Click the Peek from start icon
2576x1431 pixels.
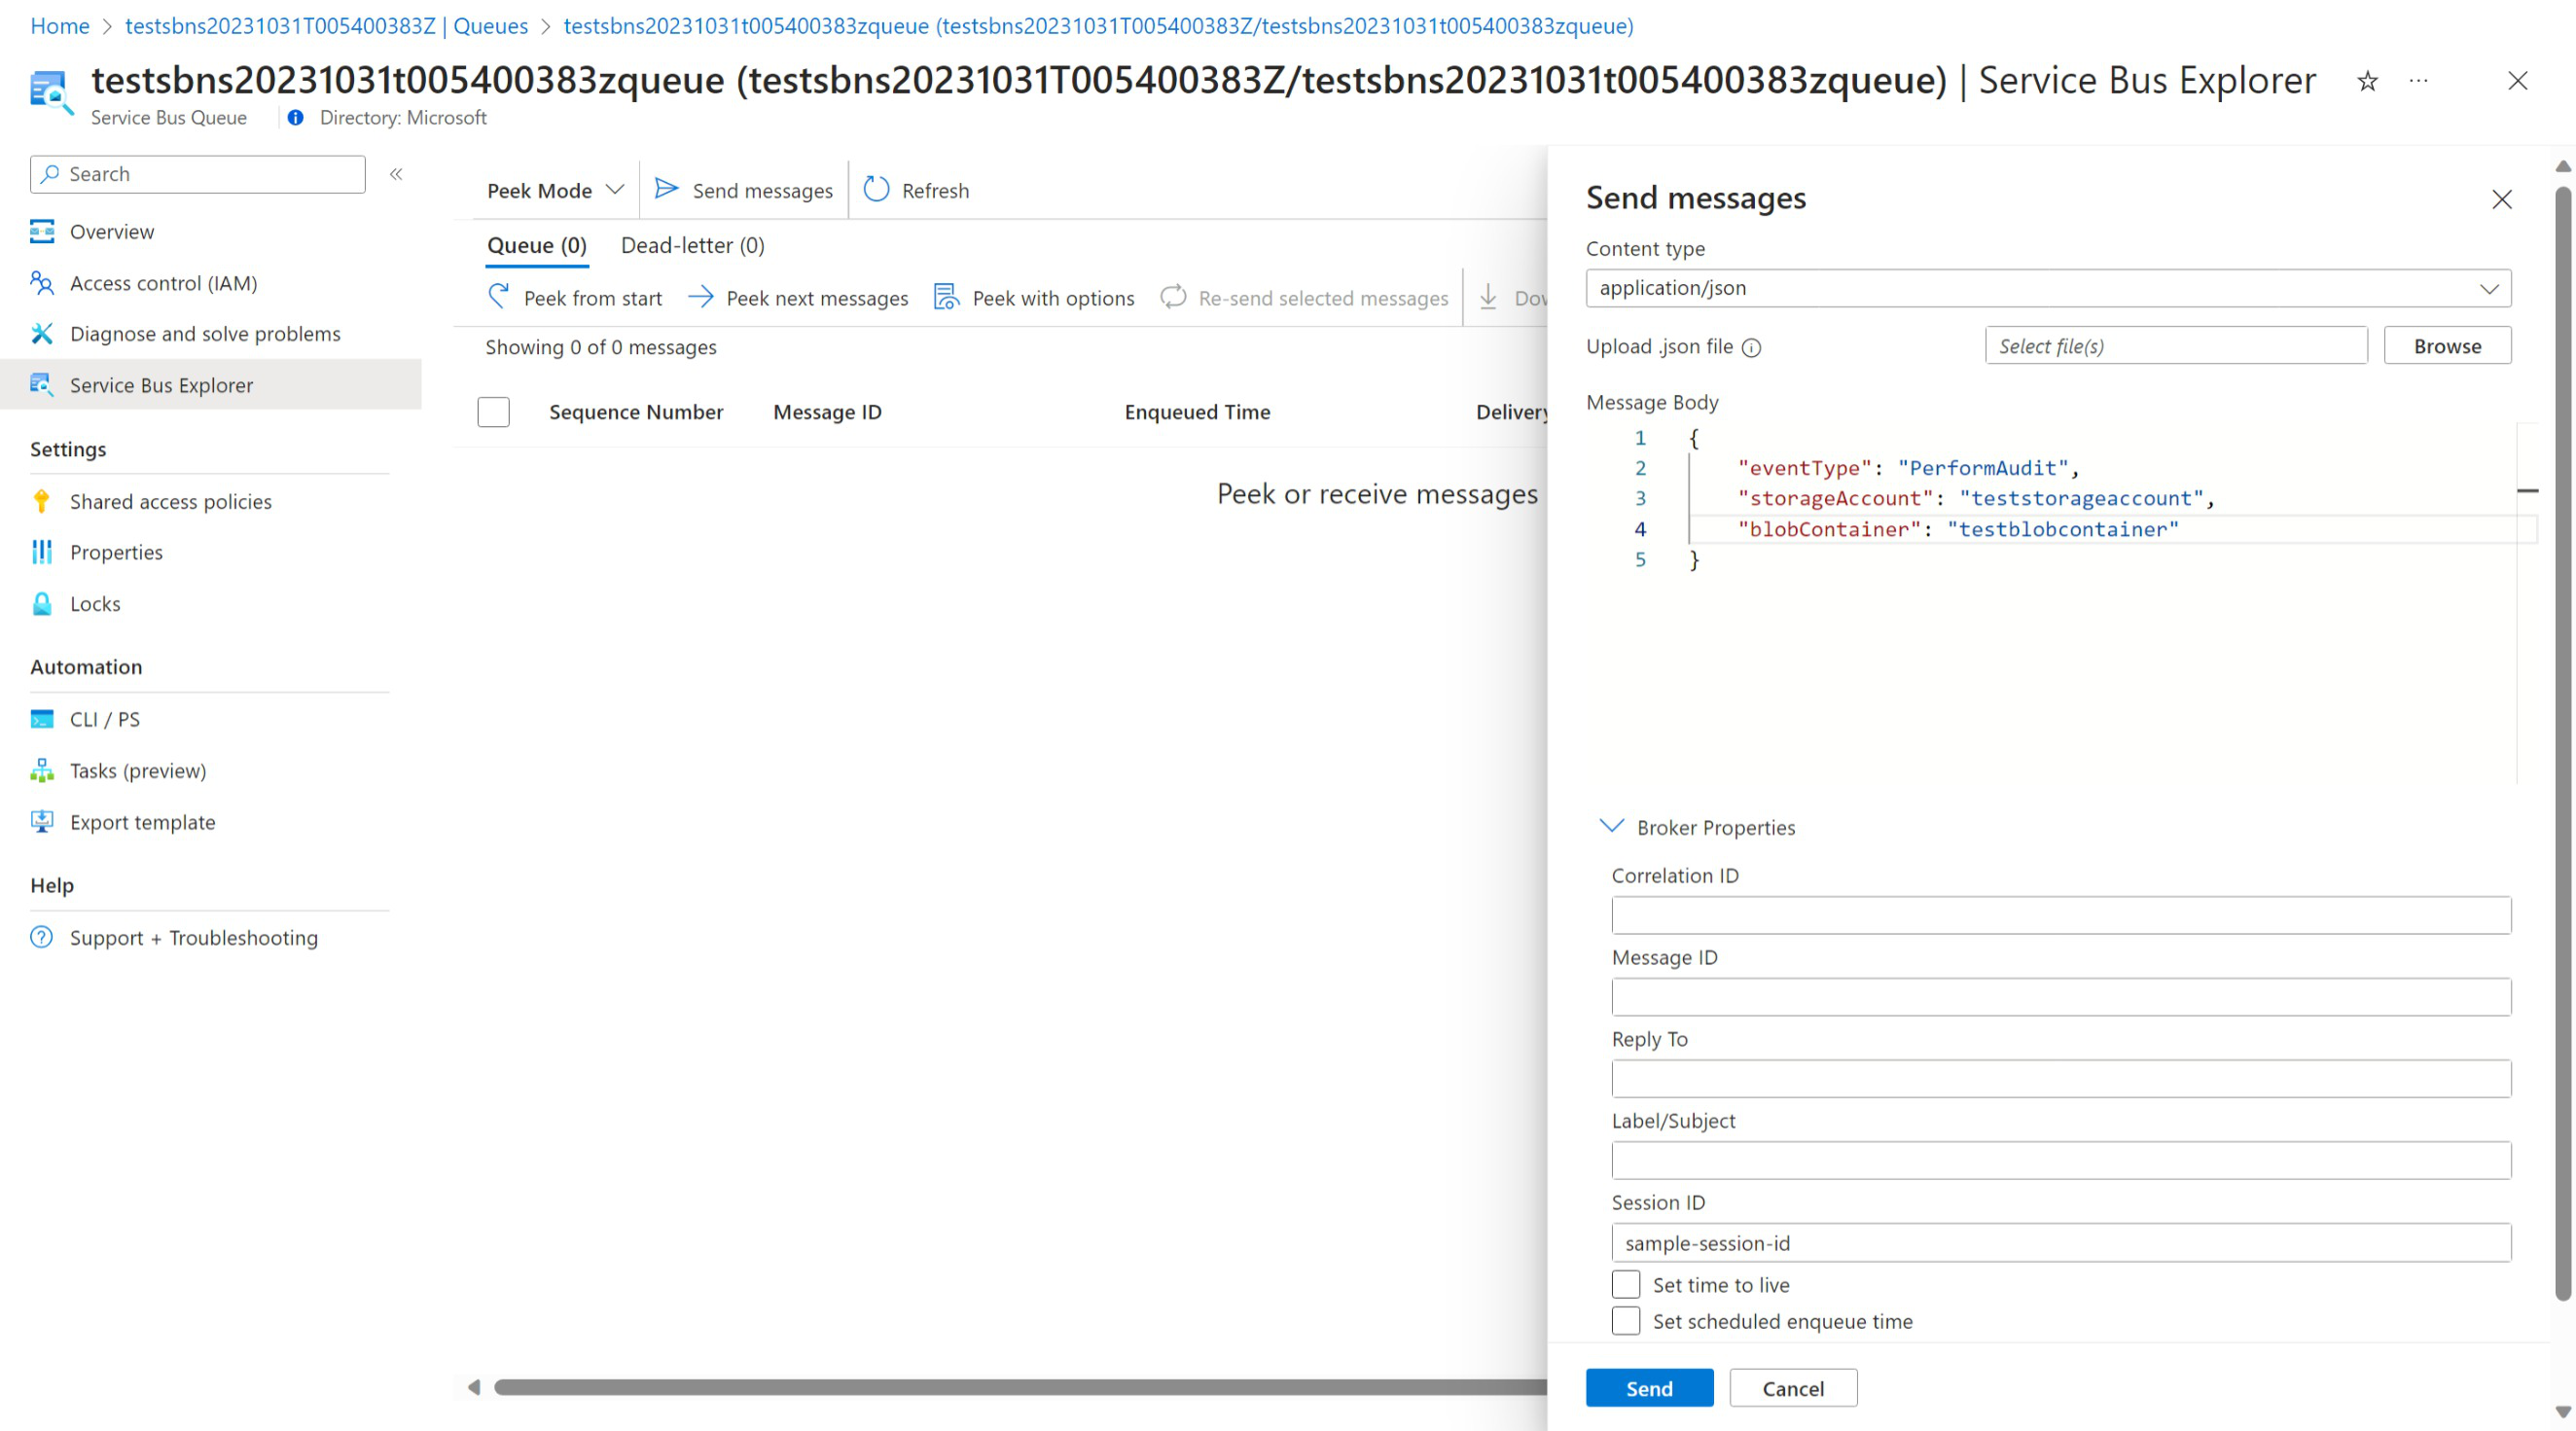(500, 296)
